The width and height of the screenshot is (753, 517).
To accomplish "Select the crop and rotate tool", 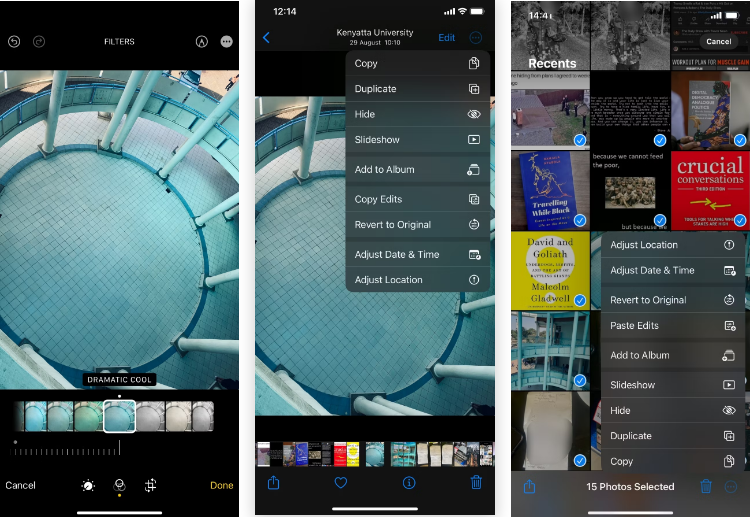I will pyautogui.click(x=150, y=485).
